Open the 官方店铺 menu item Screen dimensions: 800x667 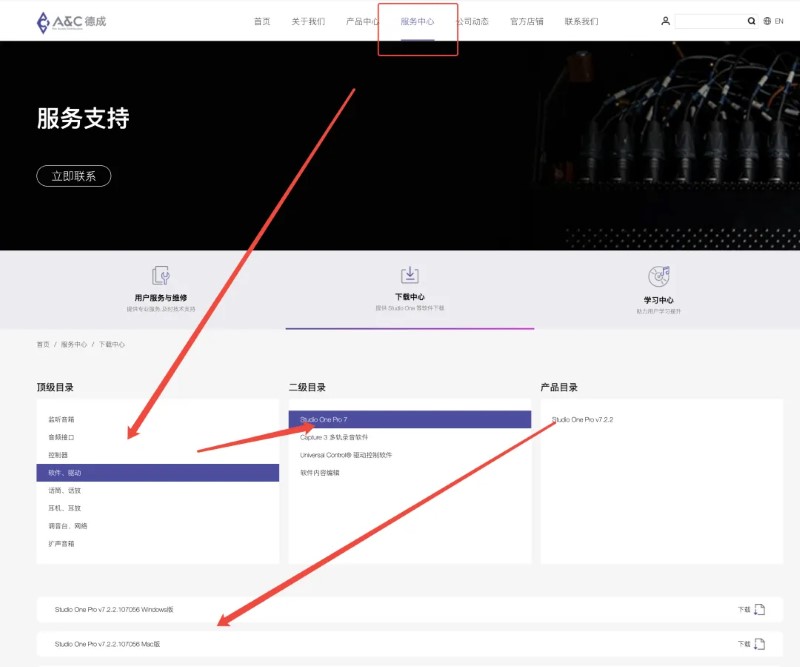coord(527,21)
